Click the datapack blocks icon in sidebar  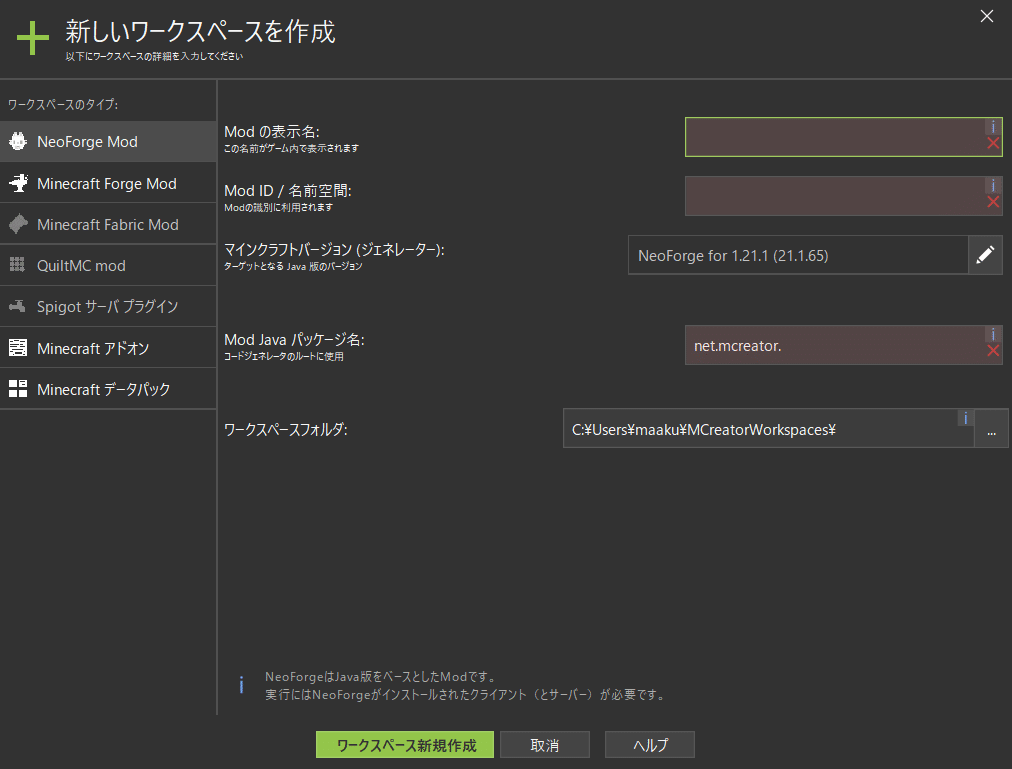point(18,389)
